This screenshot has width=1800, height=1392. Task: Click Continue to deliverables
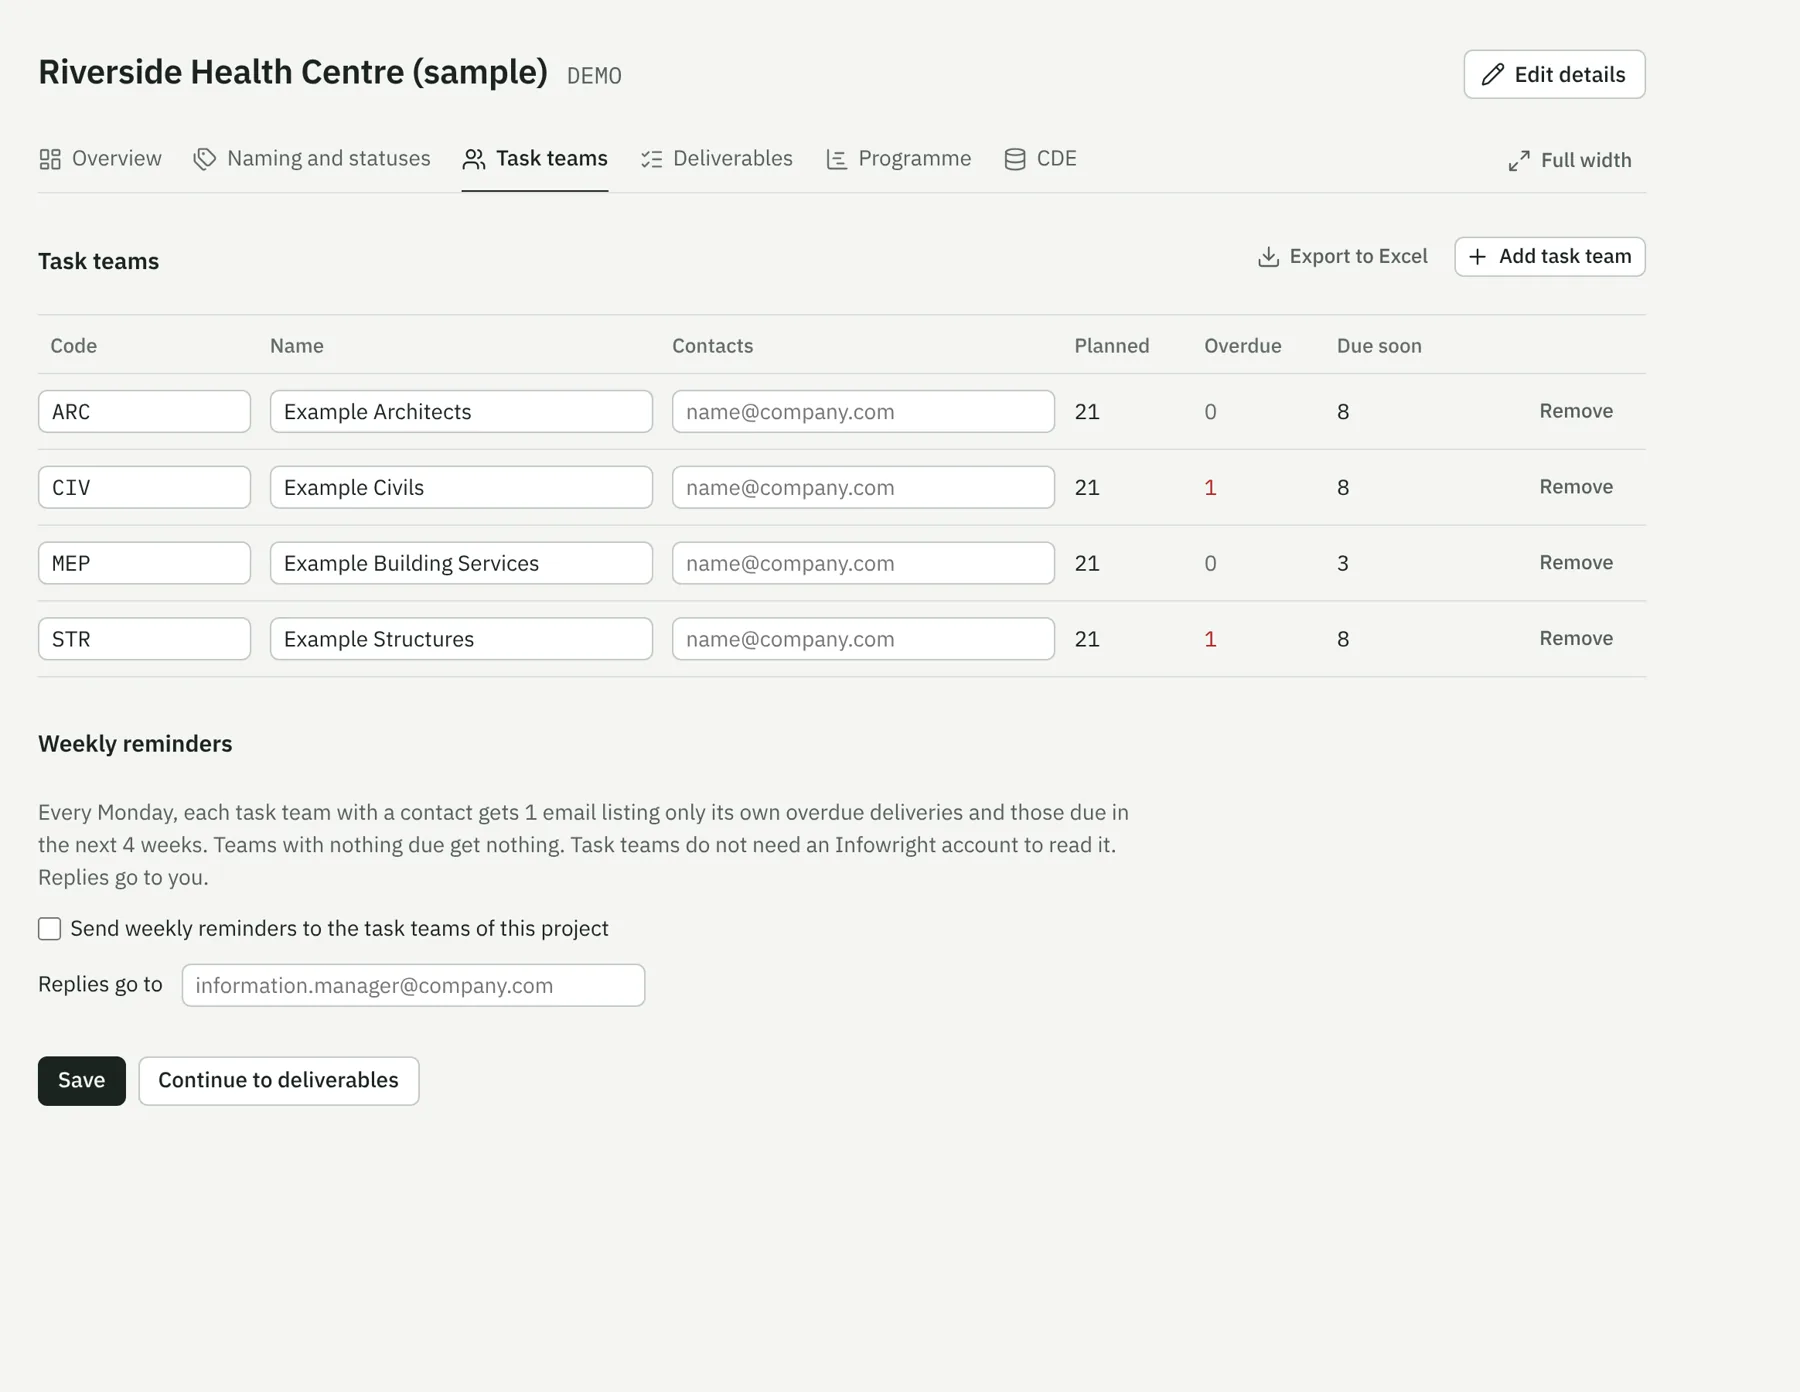[x=279, y=1081]
